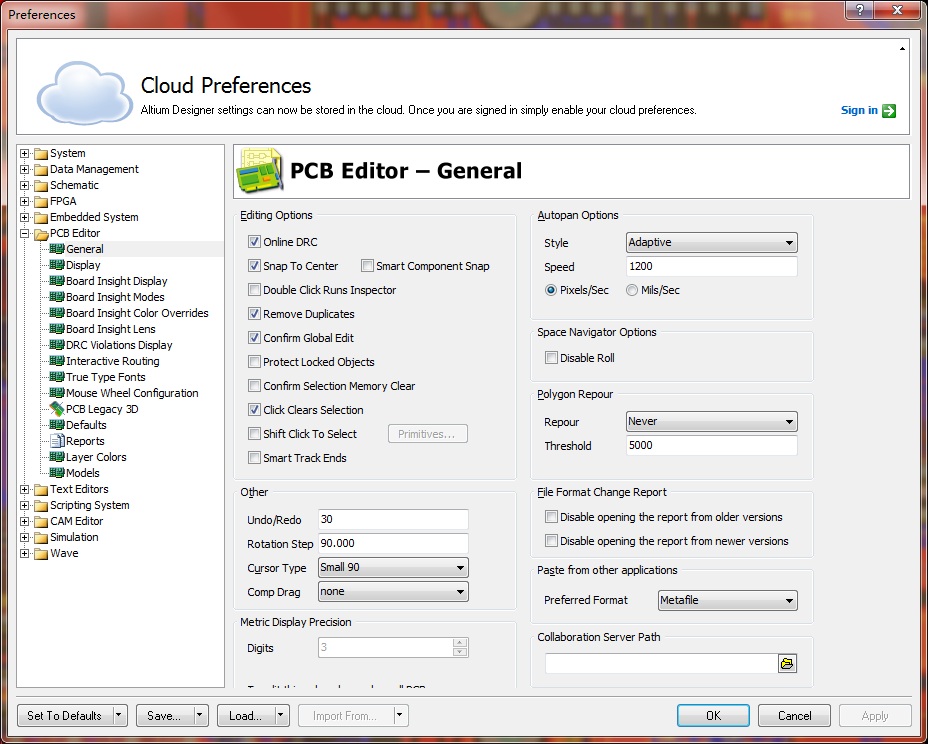
Task: Click the Rotation Step input field
Action: (393, 543)
